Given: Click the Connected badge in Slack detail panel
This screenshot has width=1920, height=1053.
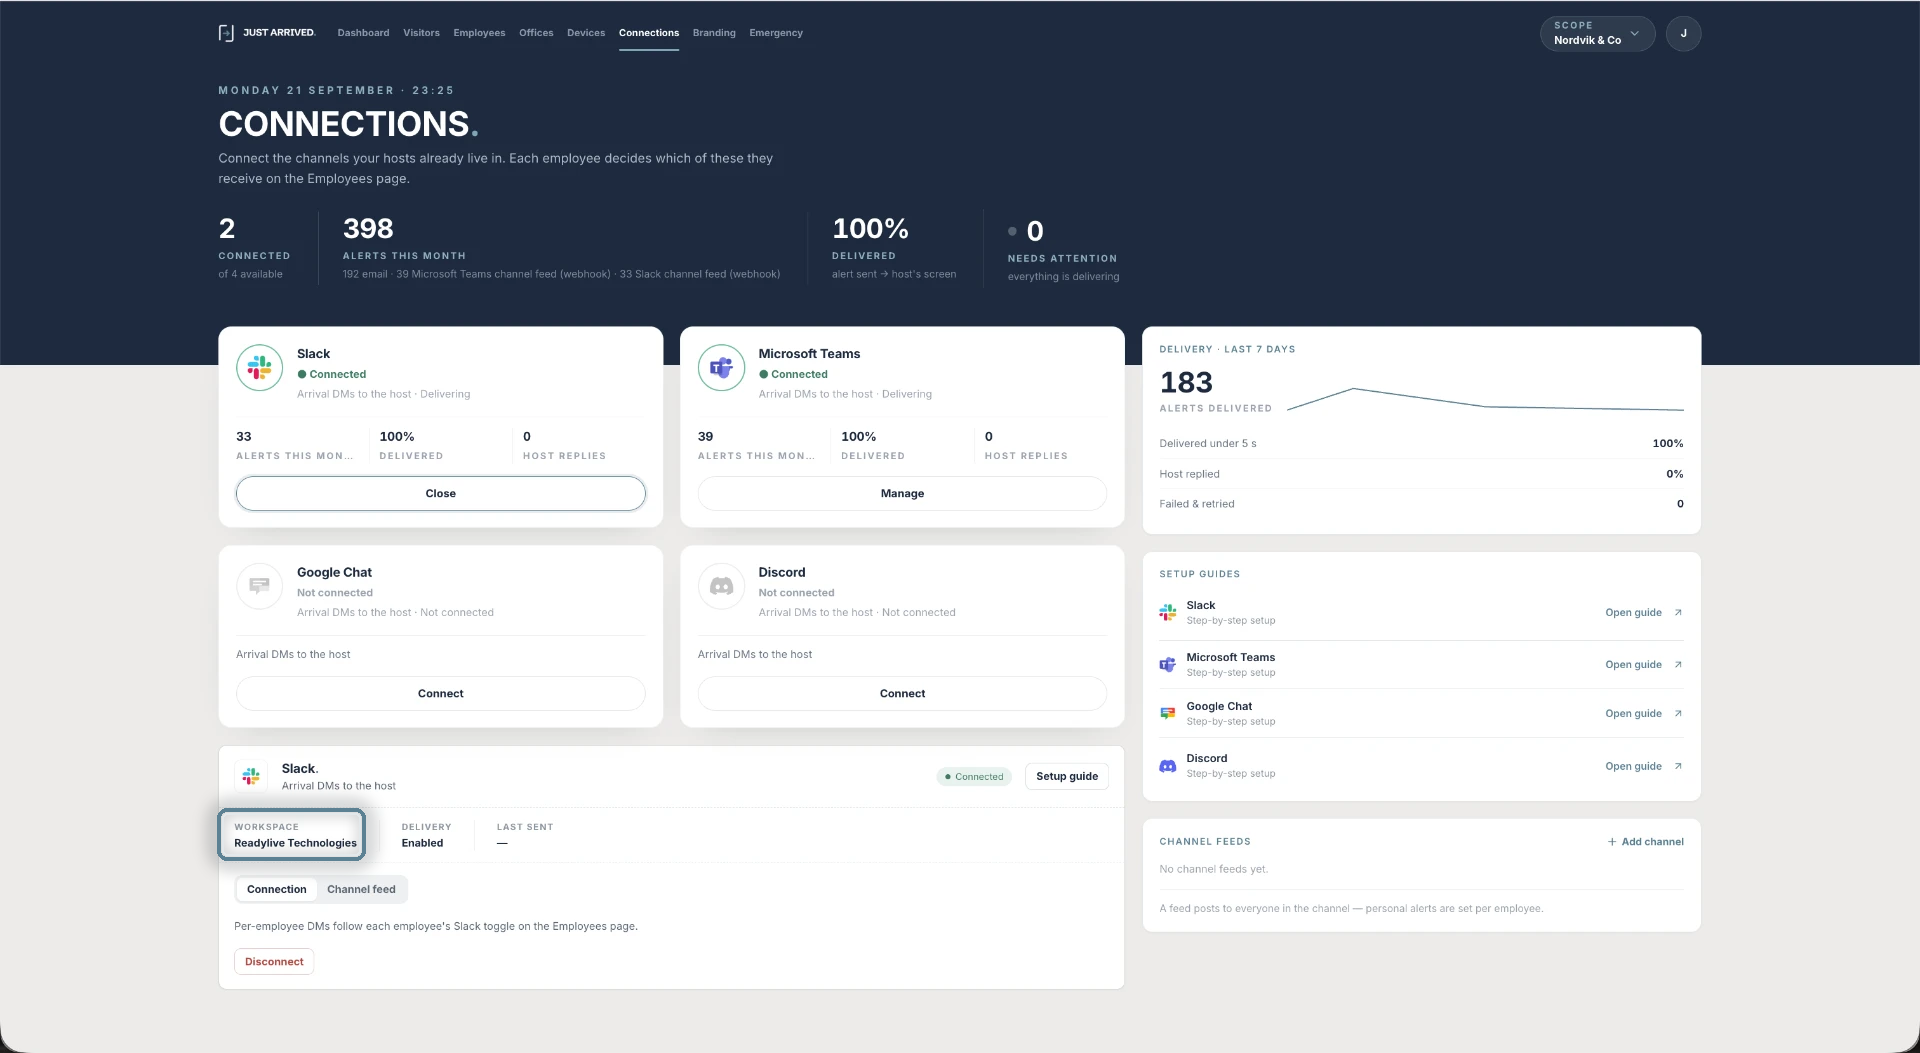Looking at the screenshot, I should [974, 776].
